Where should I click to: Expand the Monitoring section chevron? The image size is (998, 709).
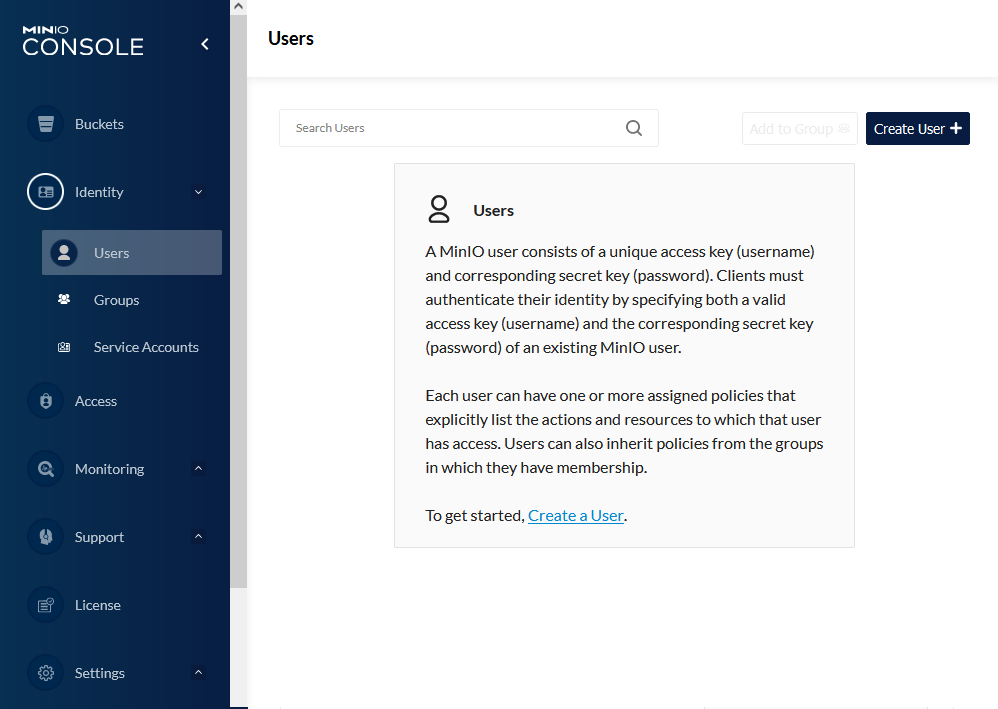198,469
